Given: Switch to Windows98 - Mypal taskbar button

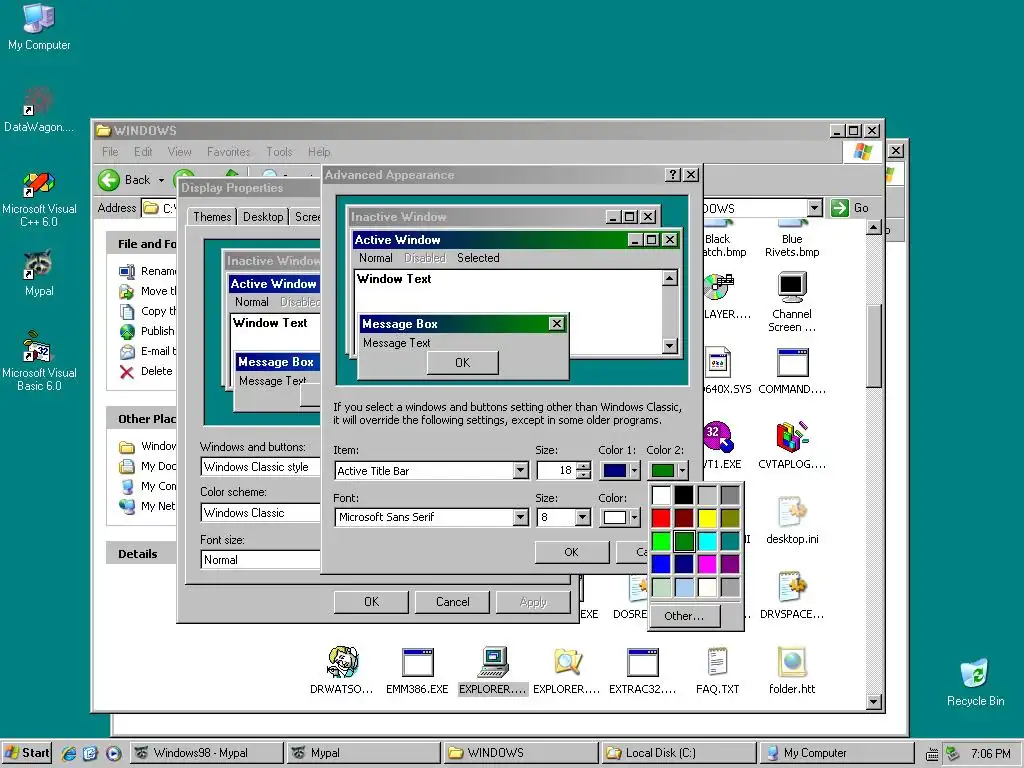Looking at the screenshot, I should [206, 753].
